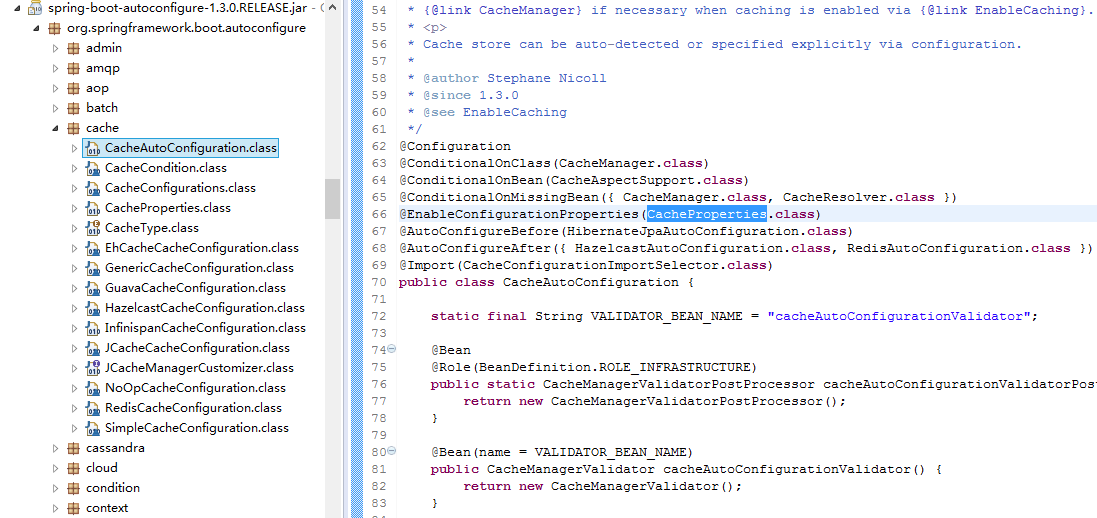1097x518 pixels.
Task: Select GuavaCacheConfiguration.class in the tree
Action: pyautogui.click(x=195, y=288)
